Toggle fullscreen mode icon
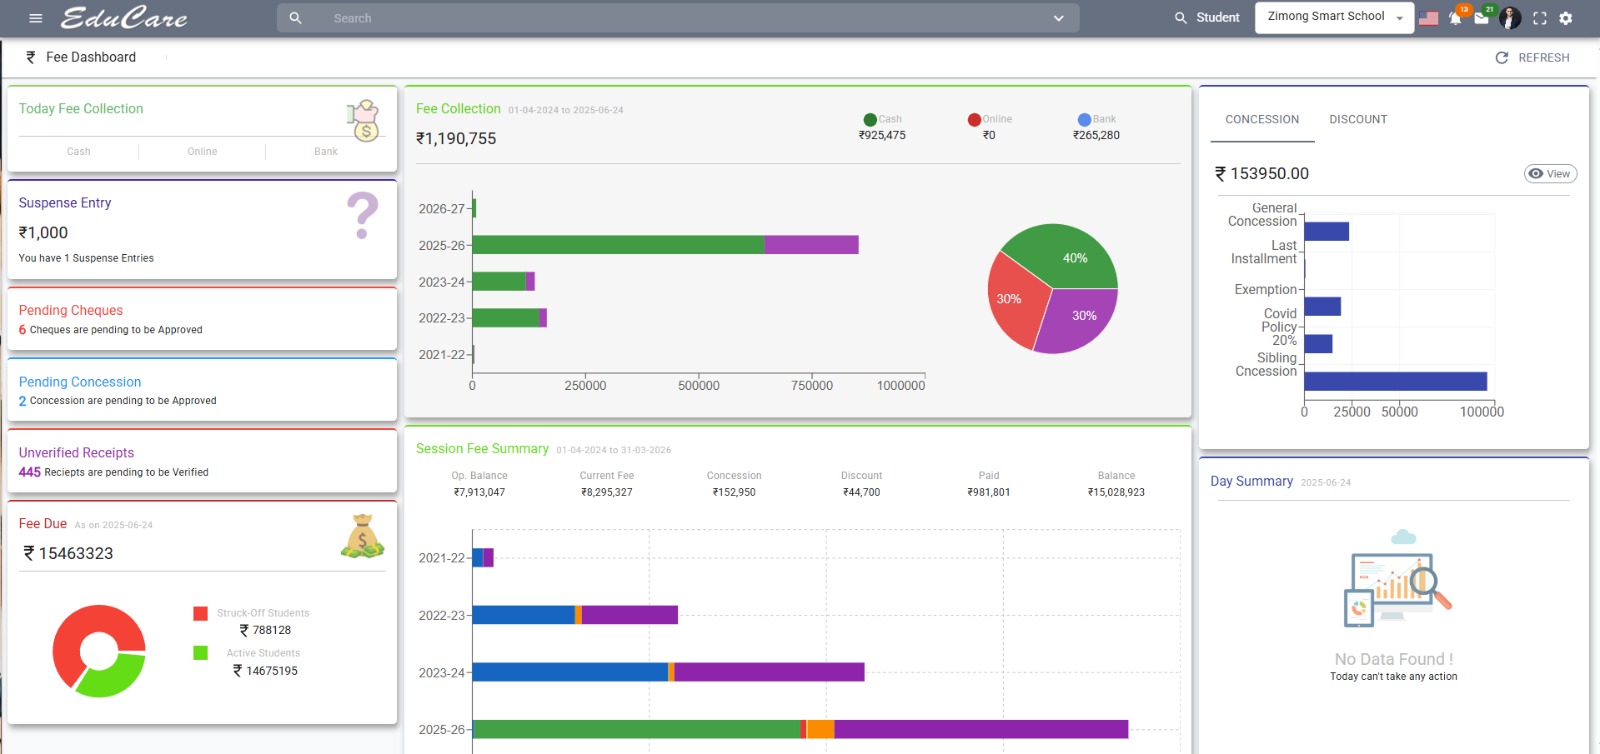The width and height of the screenshot is (1600, 754). [1539, 18]
